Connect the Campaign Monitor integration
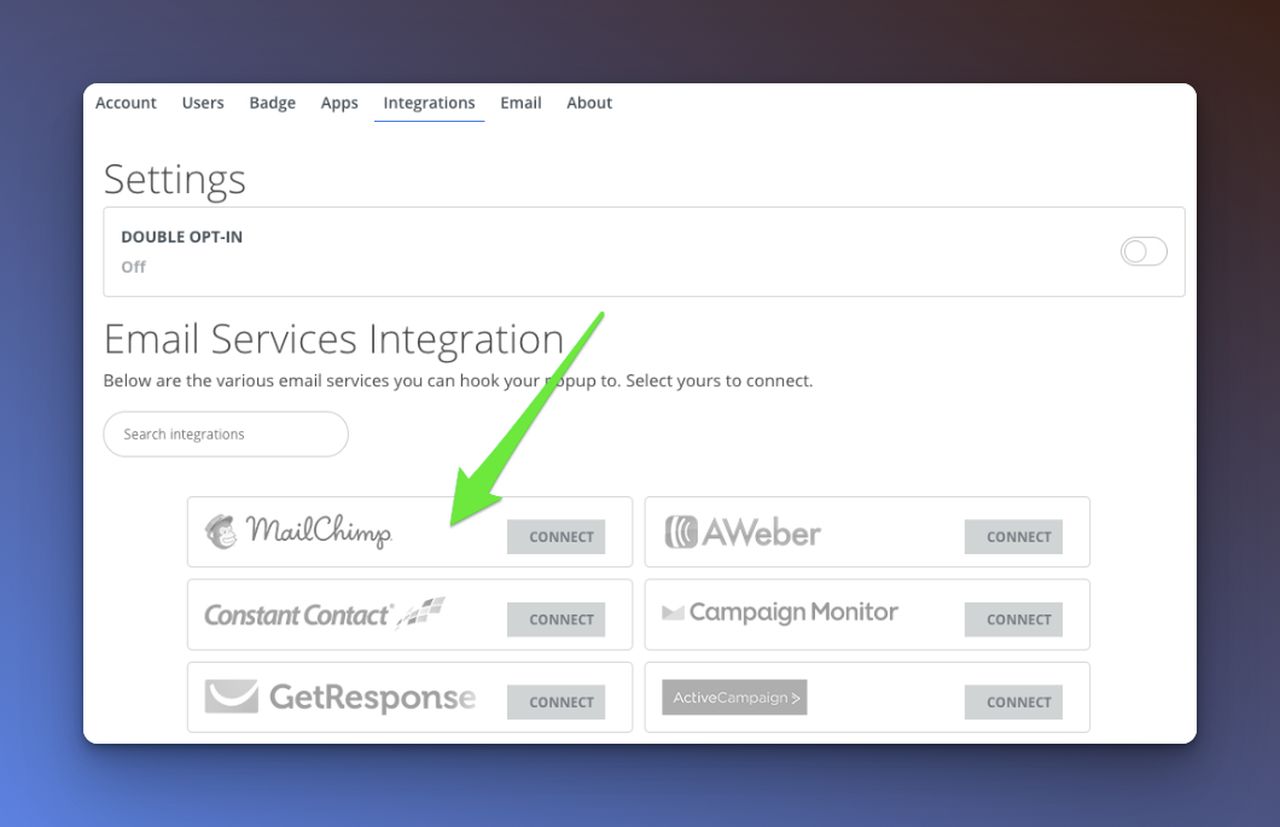The height and width of the screenshot is (827, 1280). (1013, 620)
